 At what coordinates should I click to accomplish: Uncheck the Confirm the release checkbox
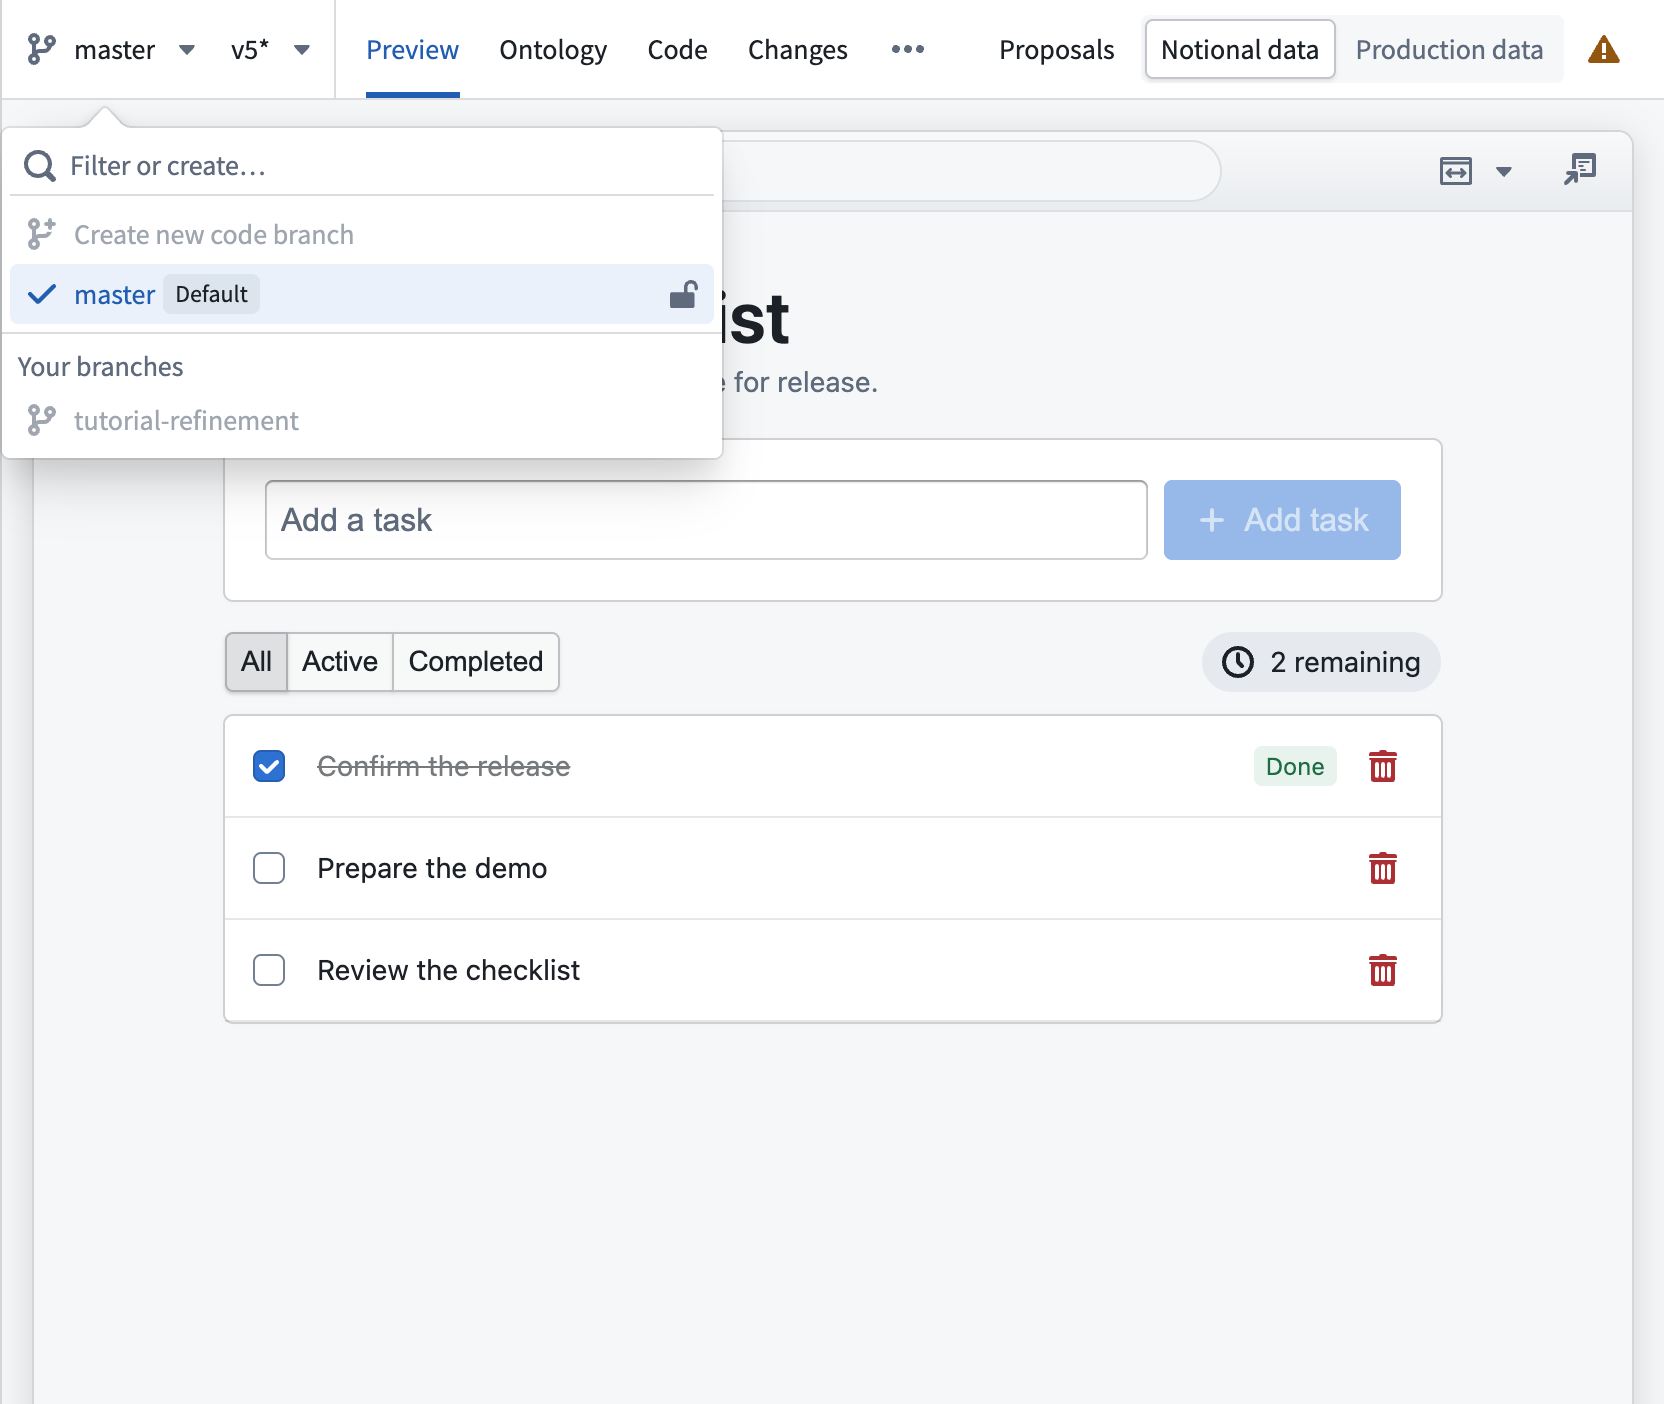click(x=269, y=766)
